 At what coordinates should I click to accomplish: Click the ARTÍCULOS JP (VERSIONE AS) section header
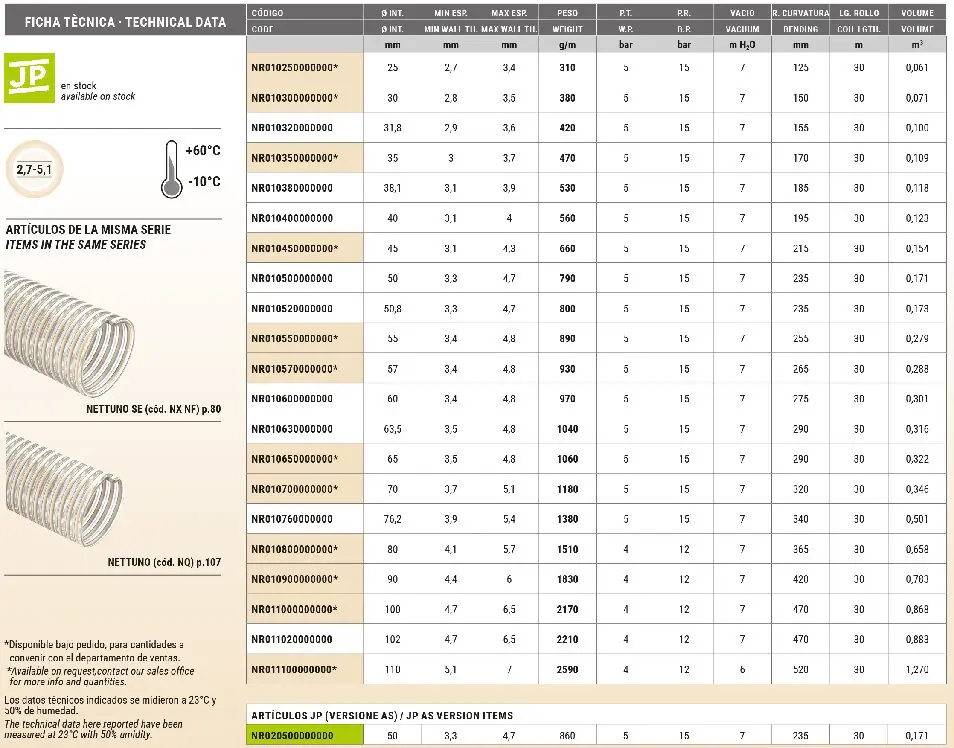pos(380,714)
